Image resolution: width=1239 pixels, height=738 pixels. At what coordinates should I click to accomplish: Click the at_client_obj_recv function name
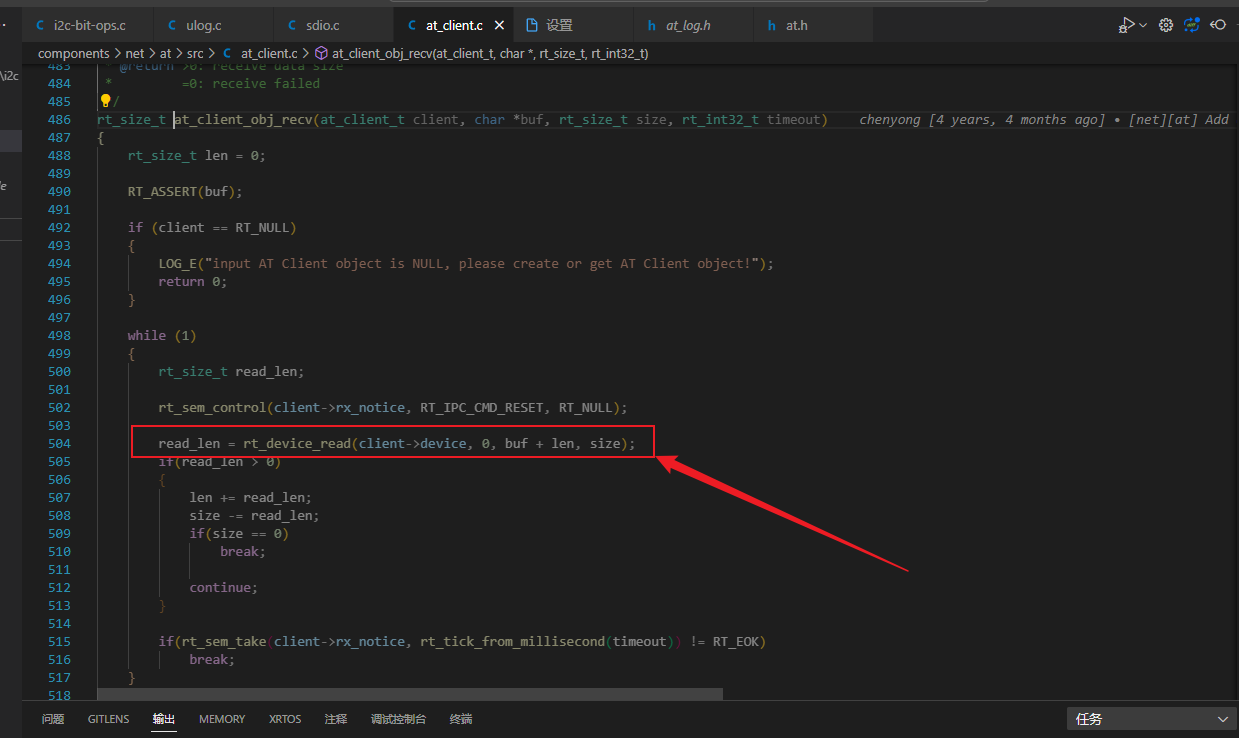click(x=243, y=120)
